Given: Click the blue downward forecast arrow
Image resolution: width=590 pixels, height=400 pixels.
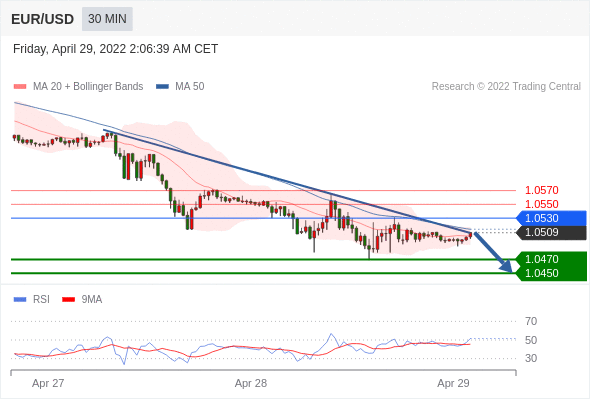Looking at the screenshot, I should coord(494,252).
